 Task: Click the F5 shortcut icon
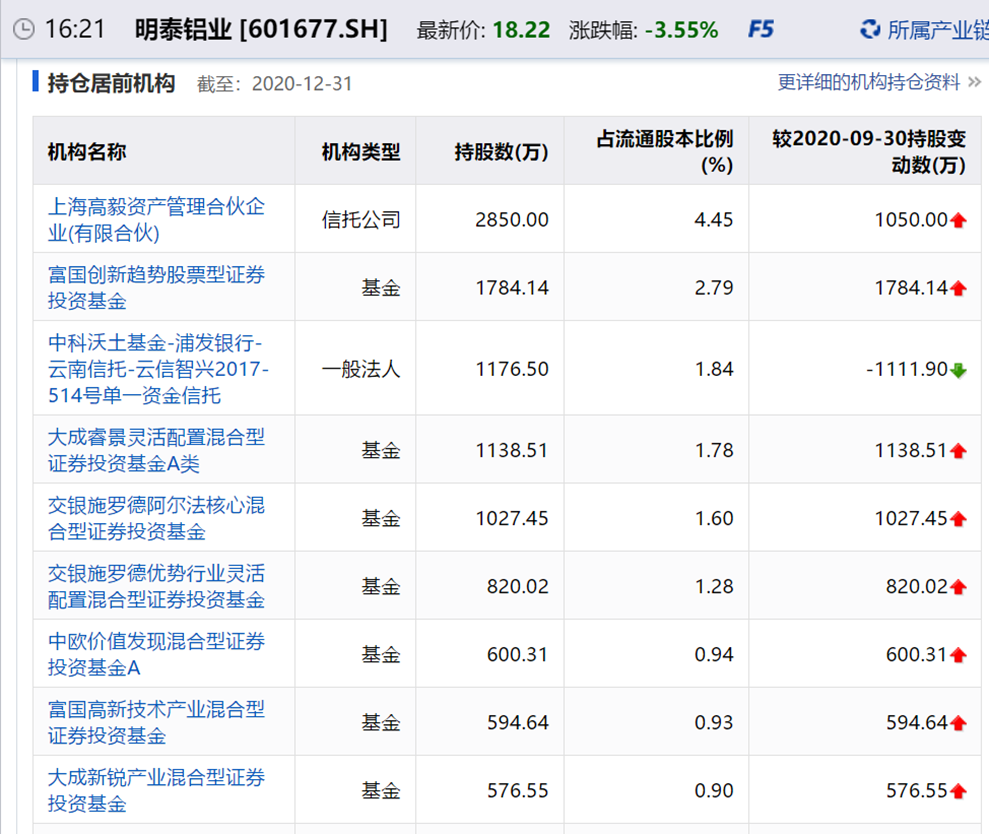pyautogui.click(x=761, y=29)
